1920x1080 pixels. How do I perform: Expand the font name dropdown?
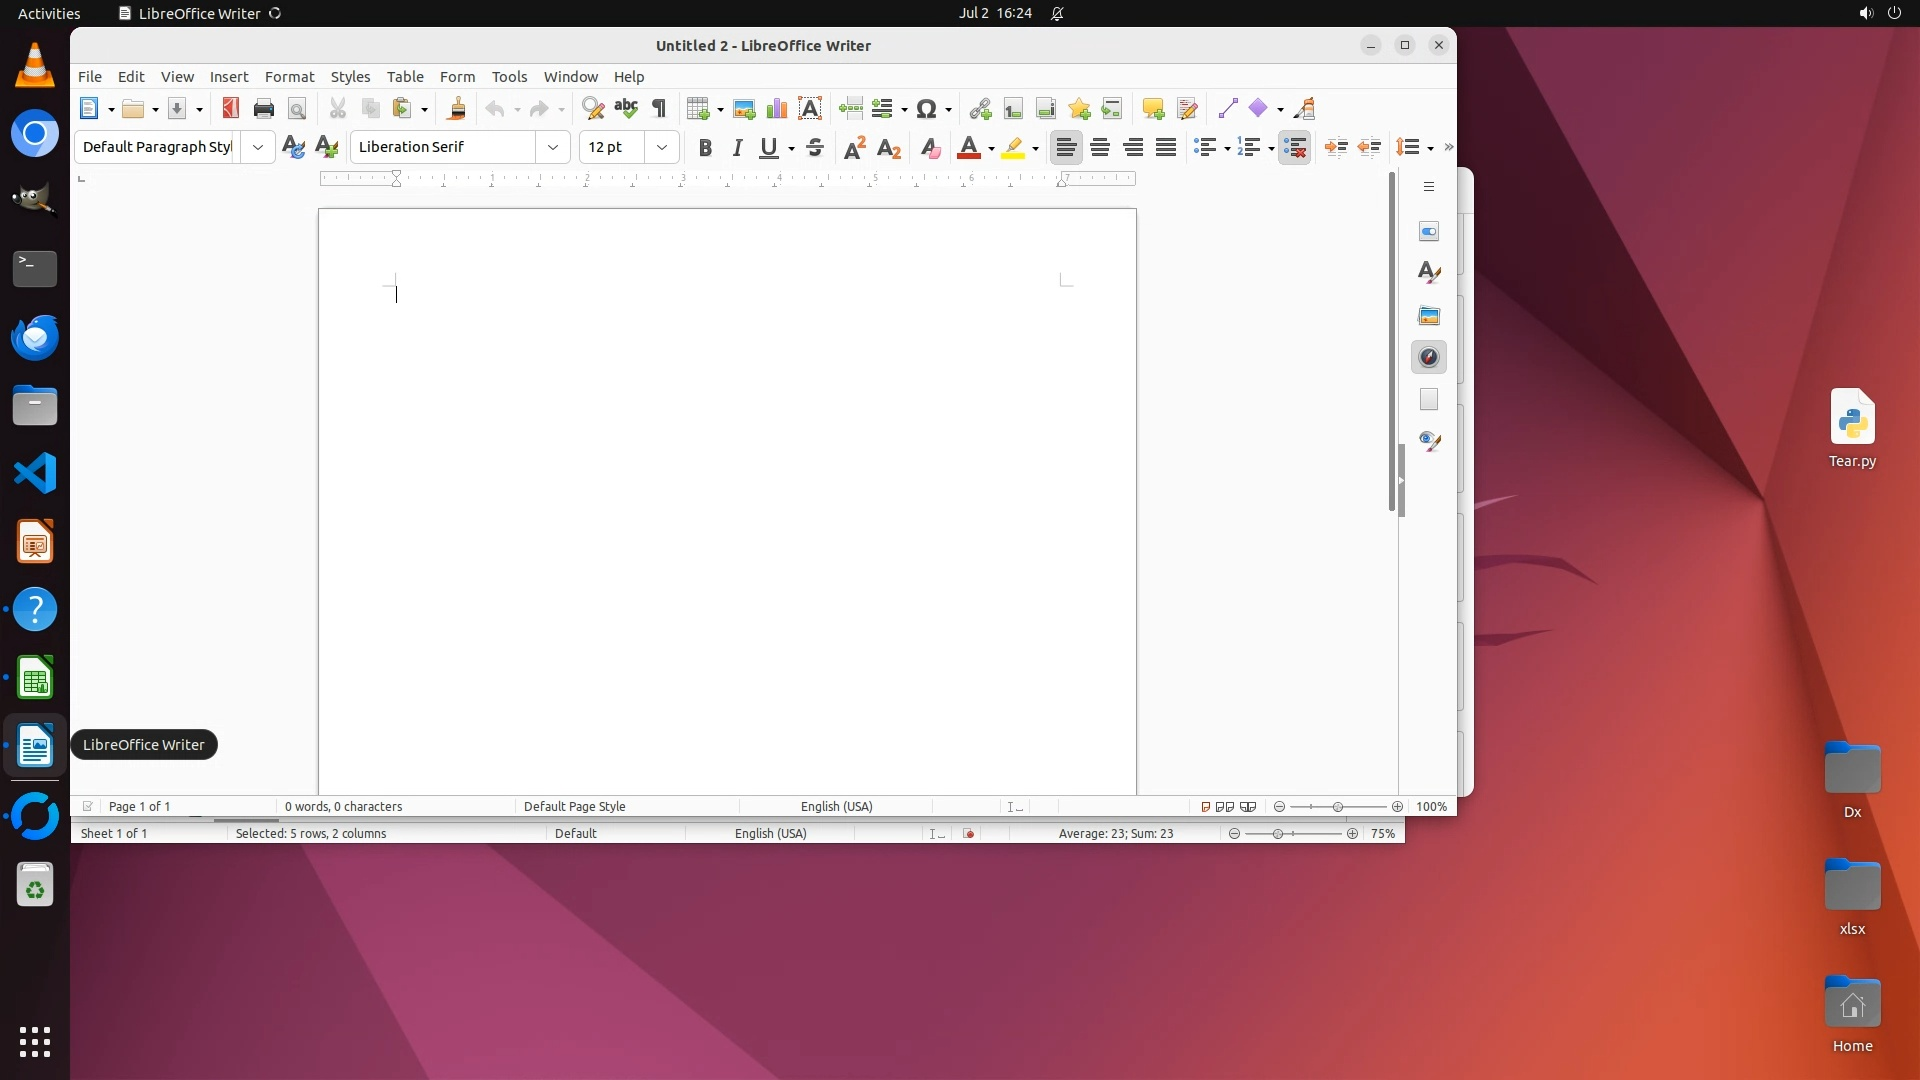point(553,147)
